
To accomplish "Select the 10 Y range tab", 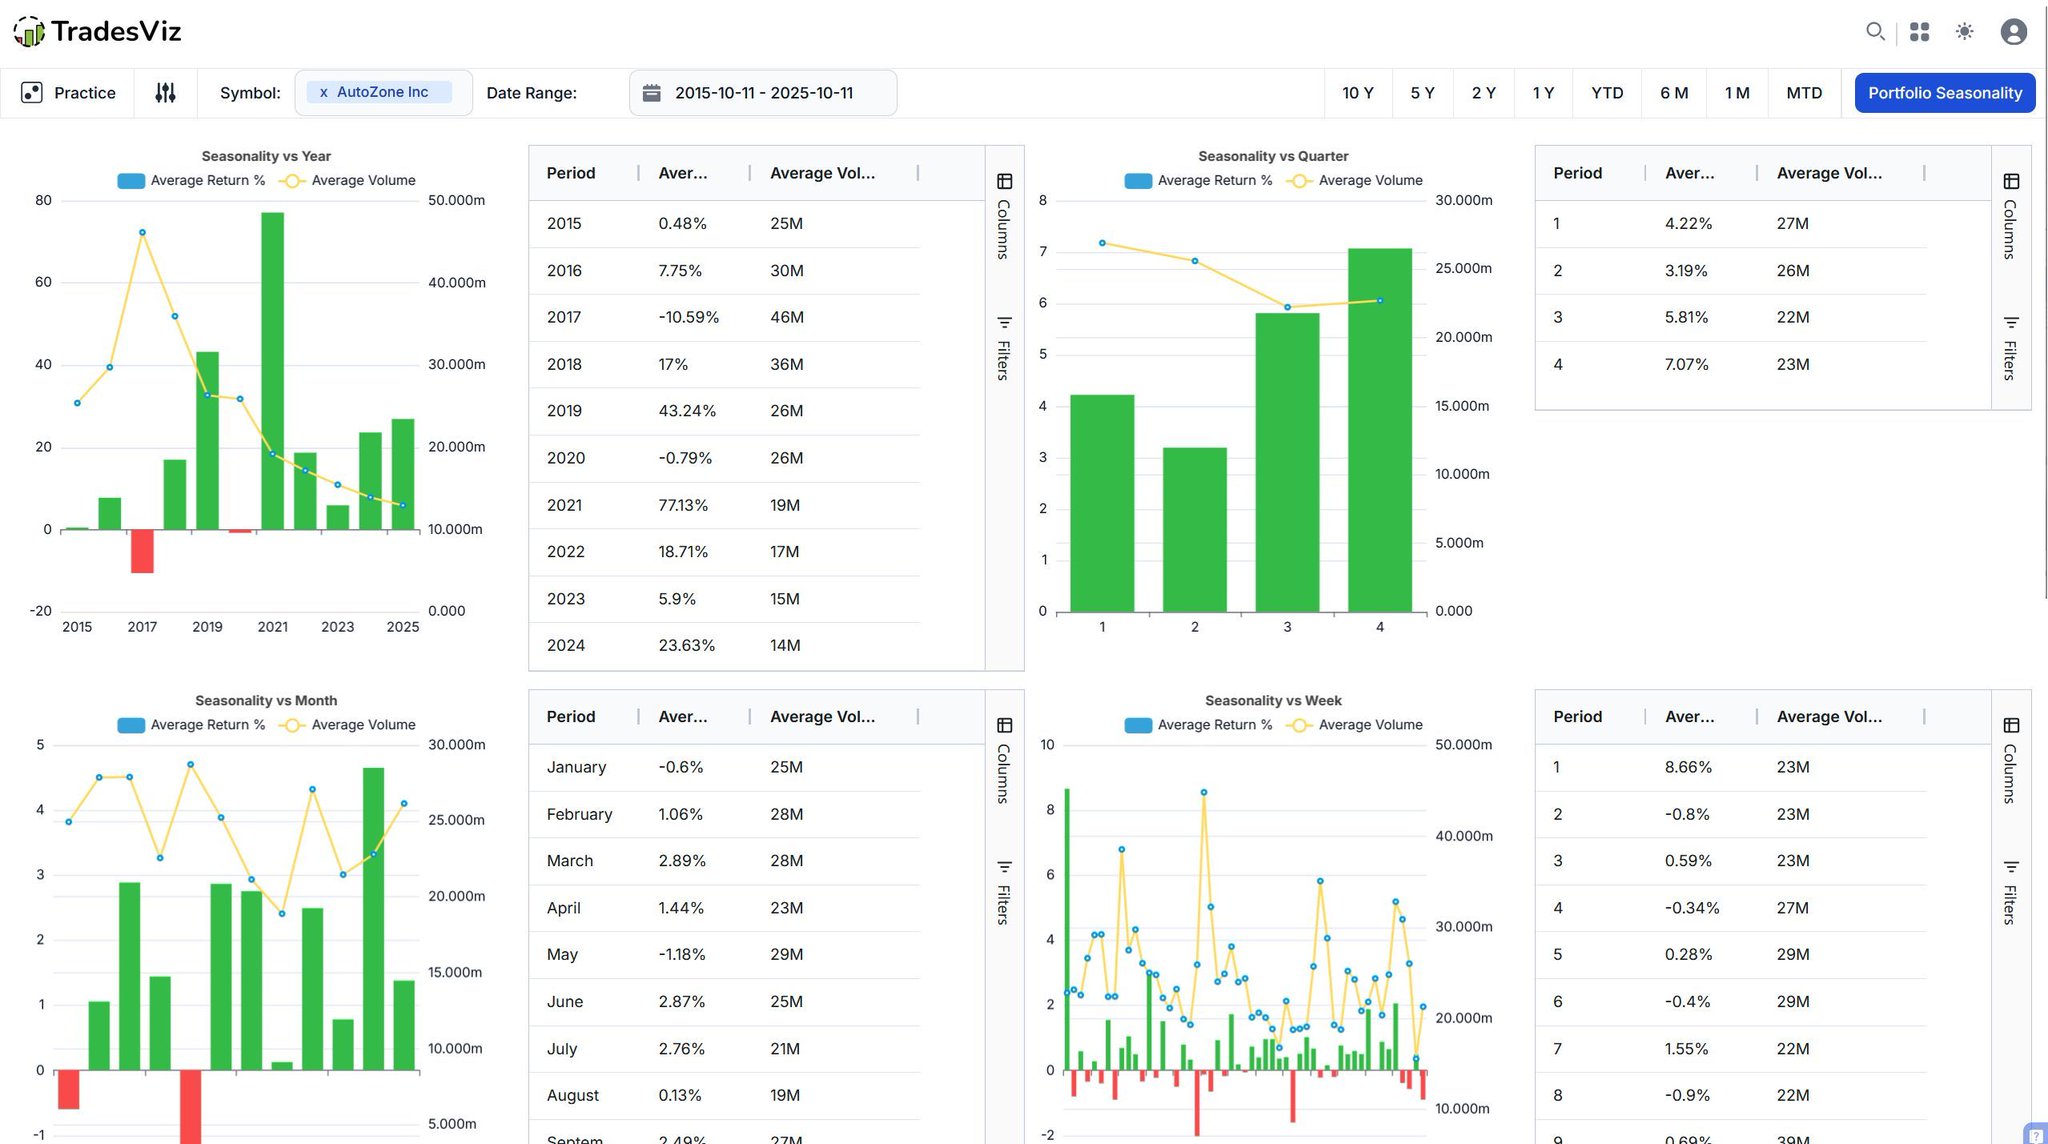I will coord(1357,93).
